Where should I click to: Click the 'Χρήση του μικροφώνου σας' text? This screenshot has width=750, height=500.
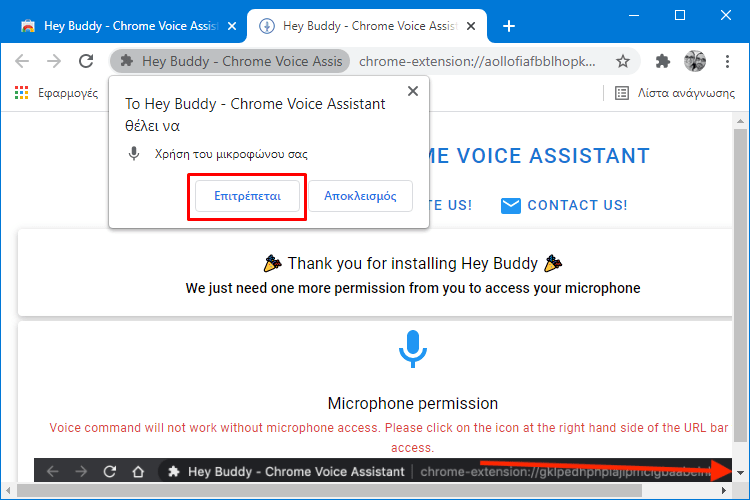coord(231,154)
